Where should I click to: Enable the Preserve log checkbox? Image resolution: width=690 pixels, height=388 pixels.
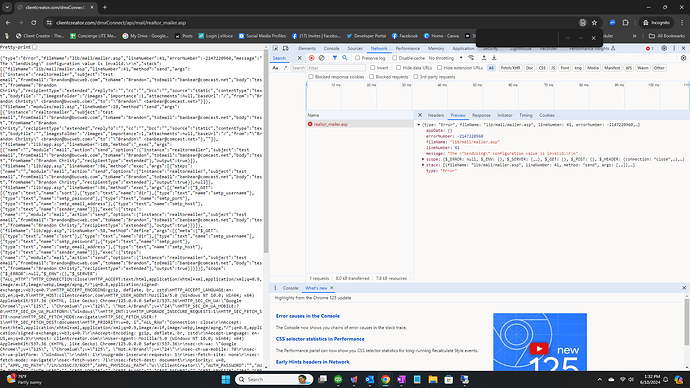click(358, 58)
